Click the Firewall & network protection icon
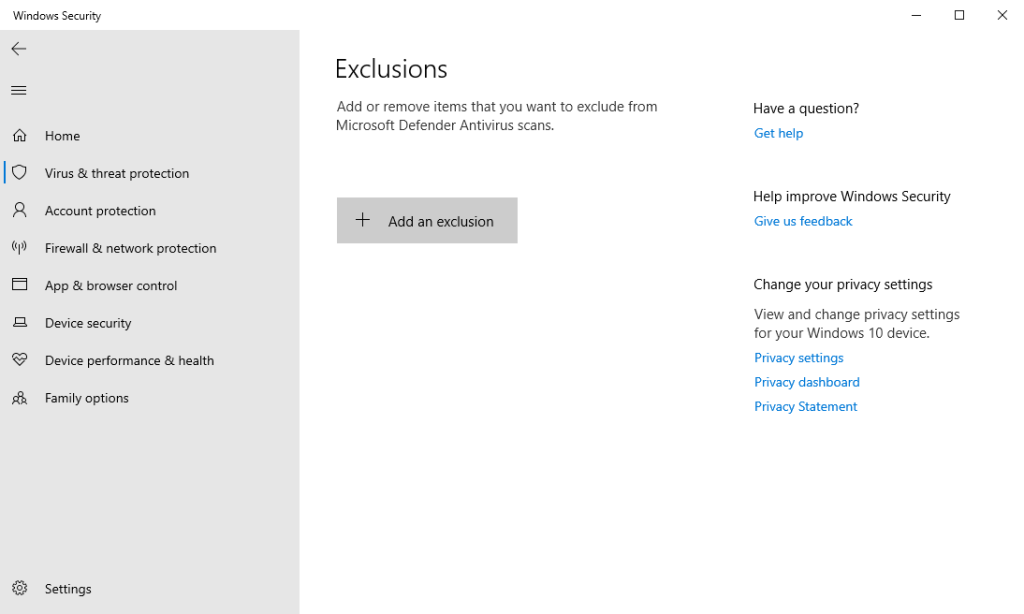 (x=20, y=248)
